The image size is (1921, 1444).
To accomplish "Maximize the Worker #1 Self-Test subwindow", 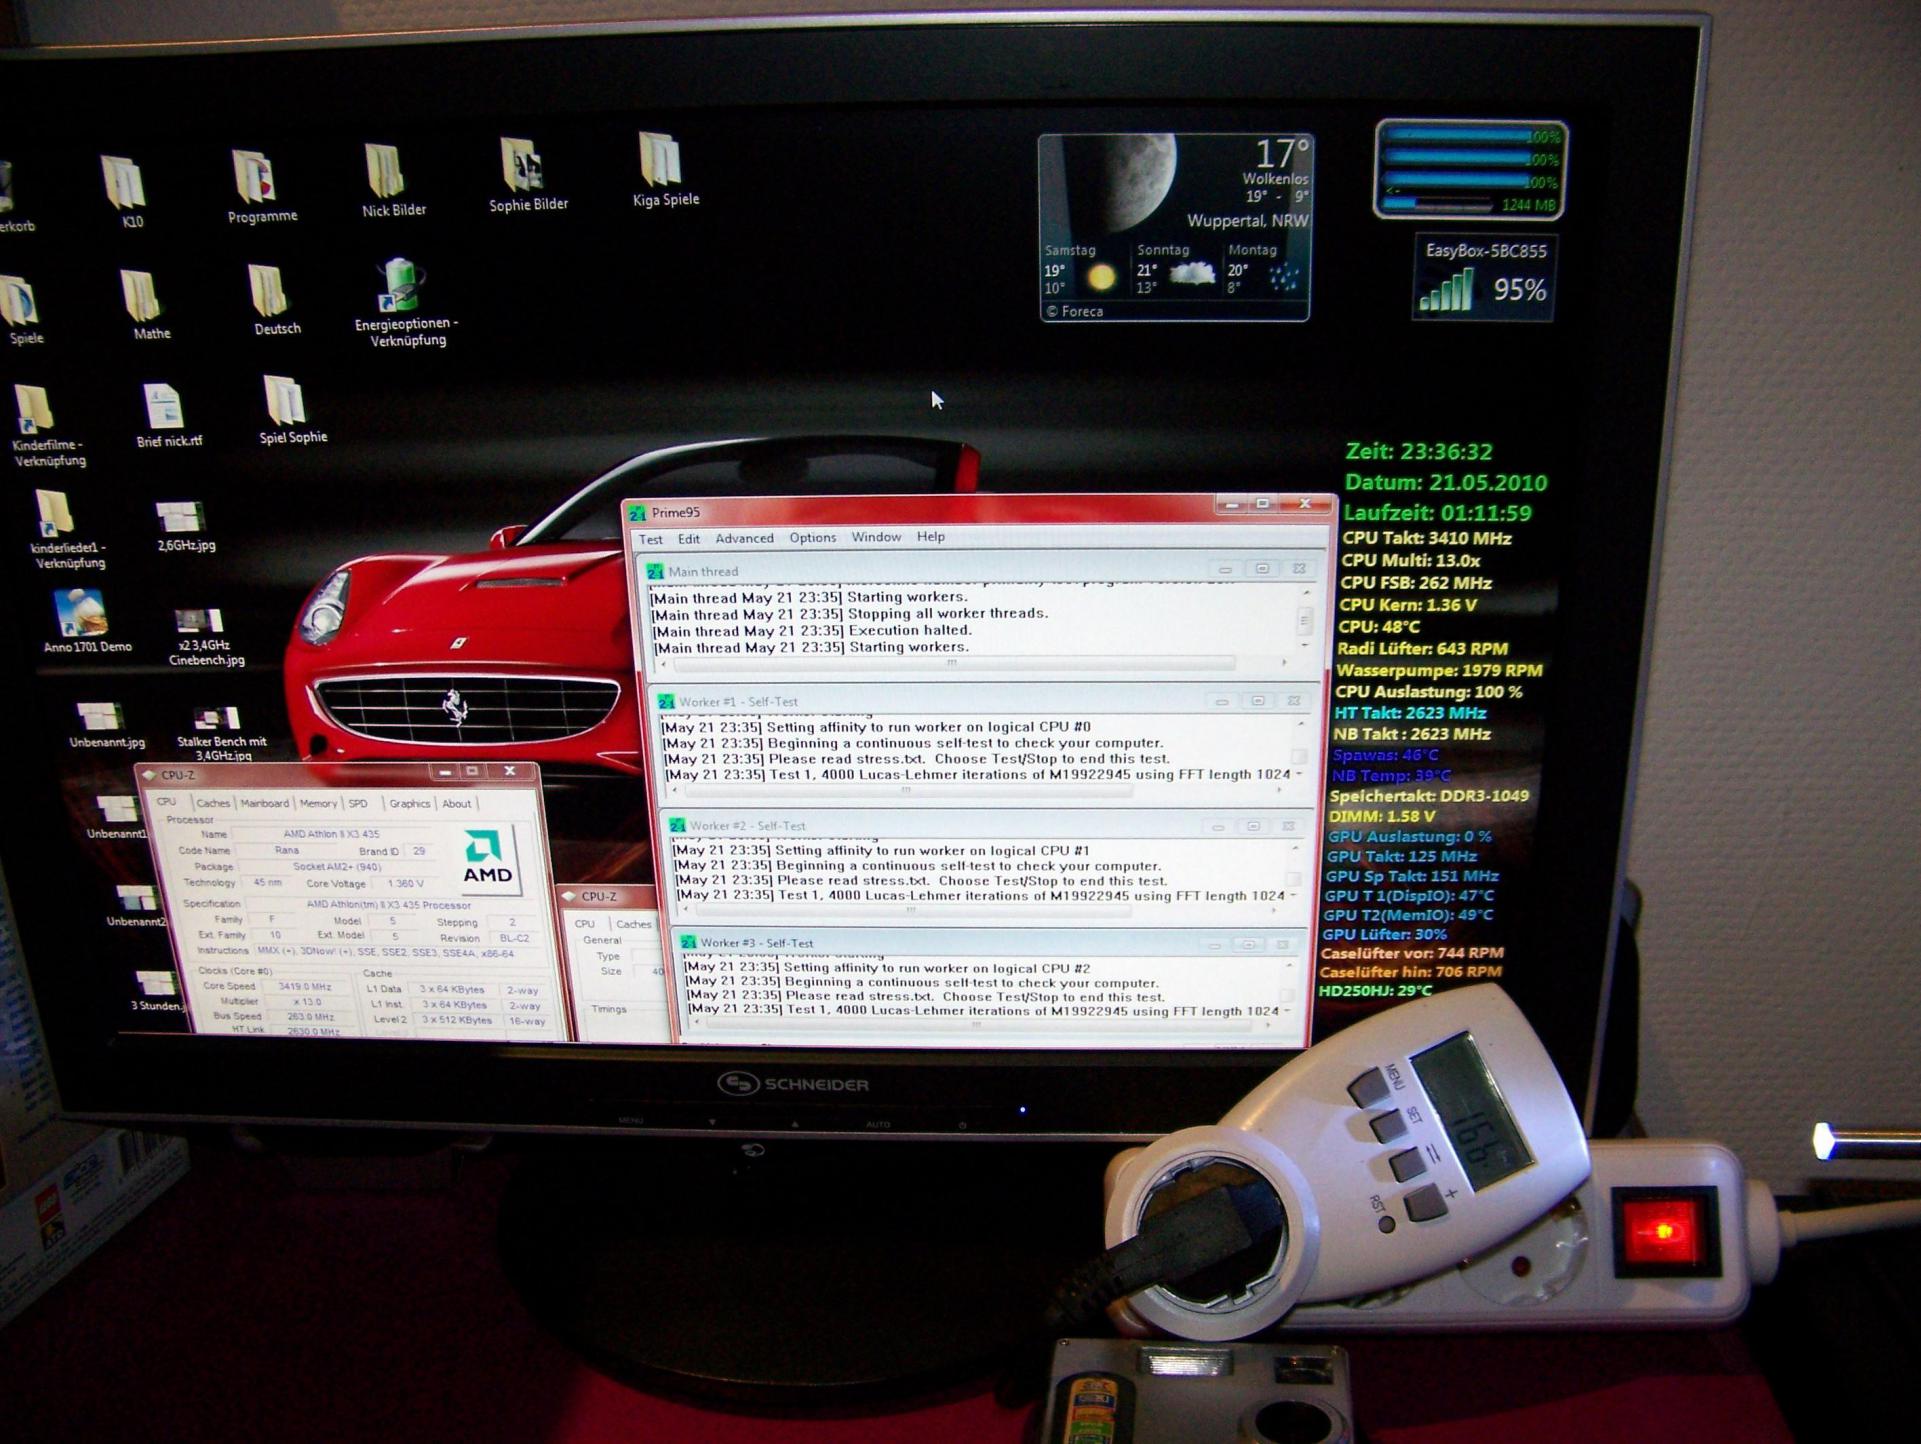I will 1258,701.
